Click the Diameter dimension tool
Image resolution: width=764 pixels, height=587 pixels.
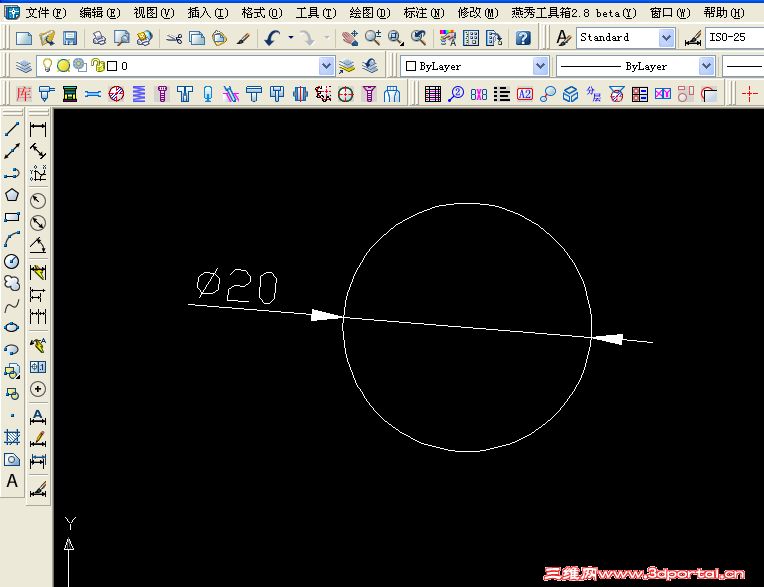tap(38, 223)
